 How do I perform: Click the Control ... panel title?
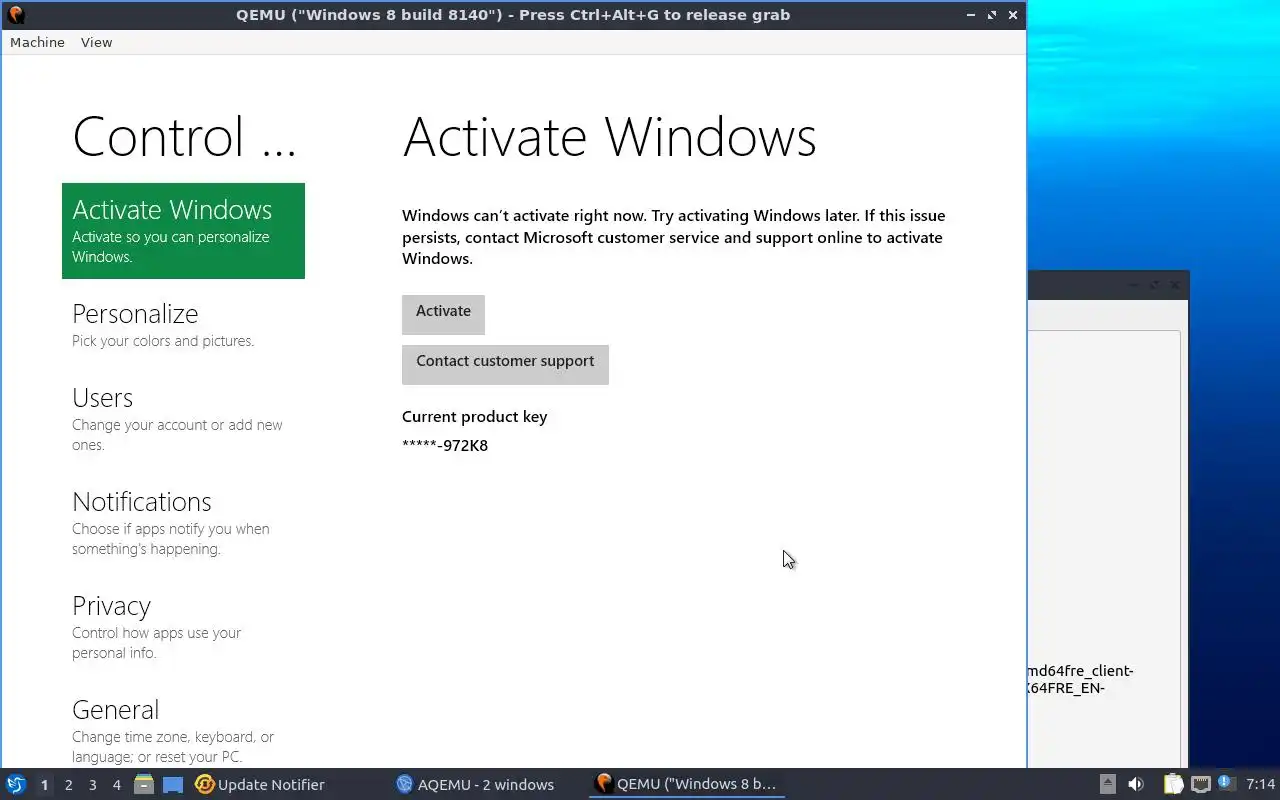[x=184, y=137]
